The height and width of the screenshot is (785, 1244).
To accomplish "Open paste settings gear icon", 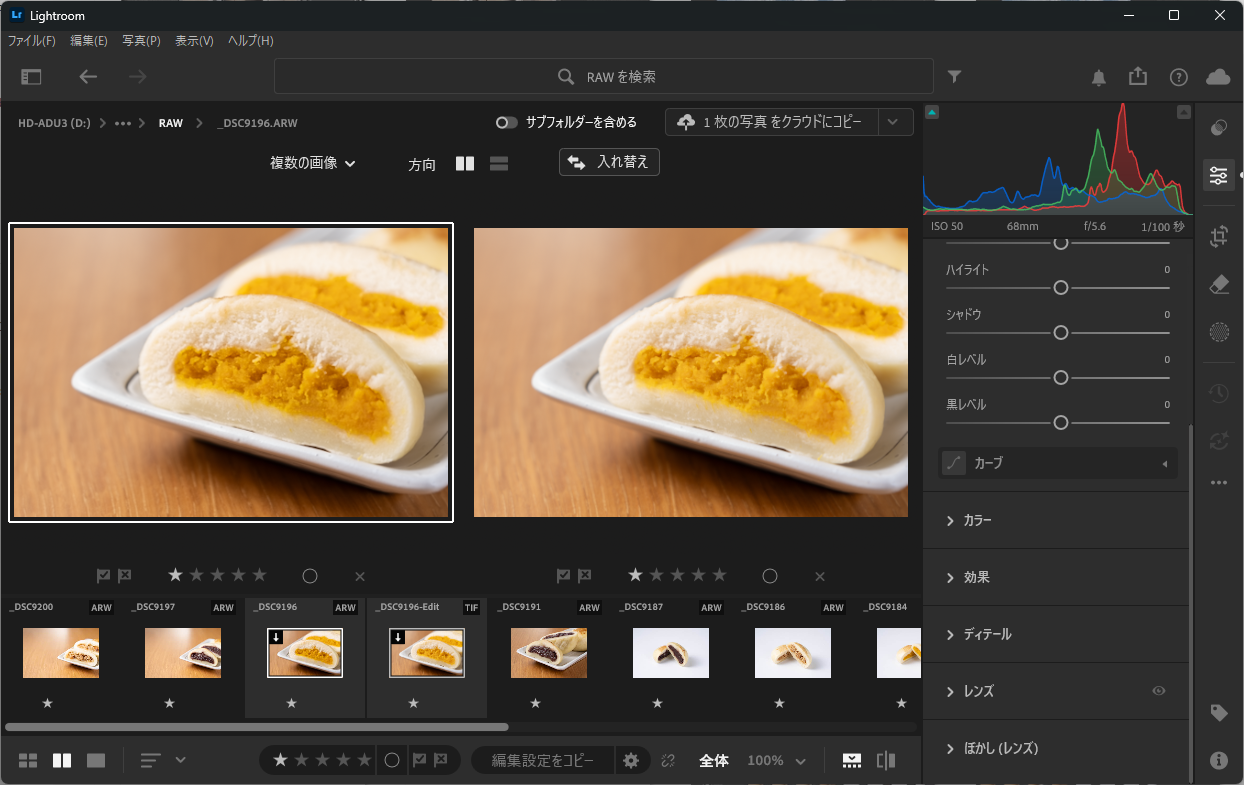I will click(x=631, y=760).
